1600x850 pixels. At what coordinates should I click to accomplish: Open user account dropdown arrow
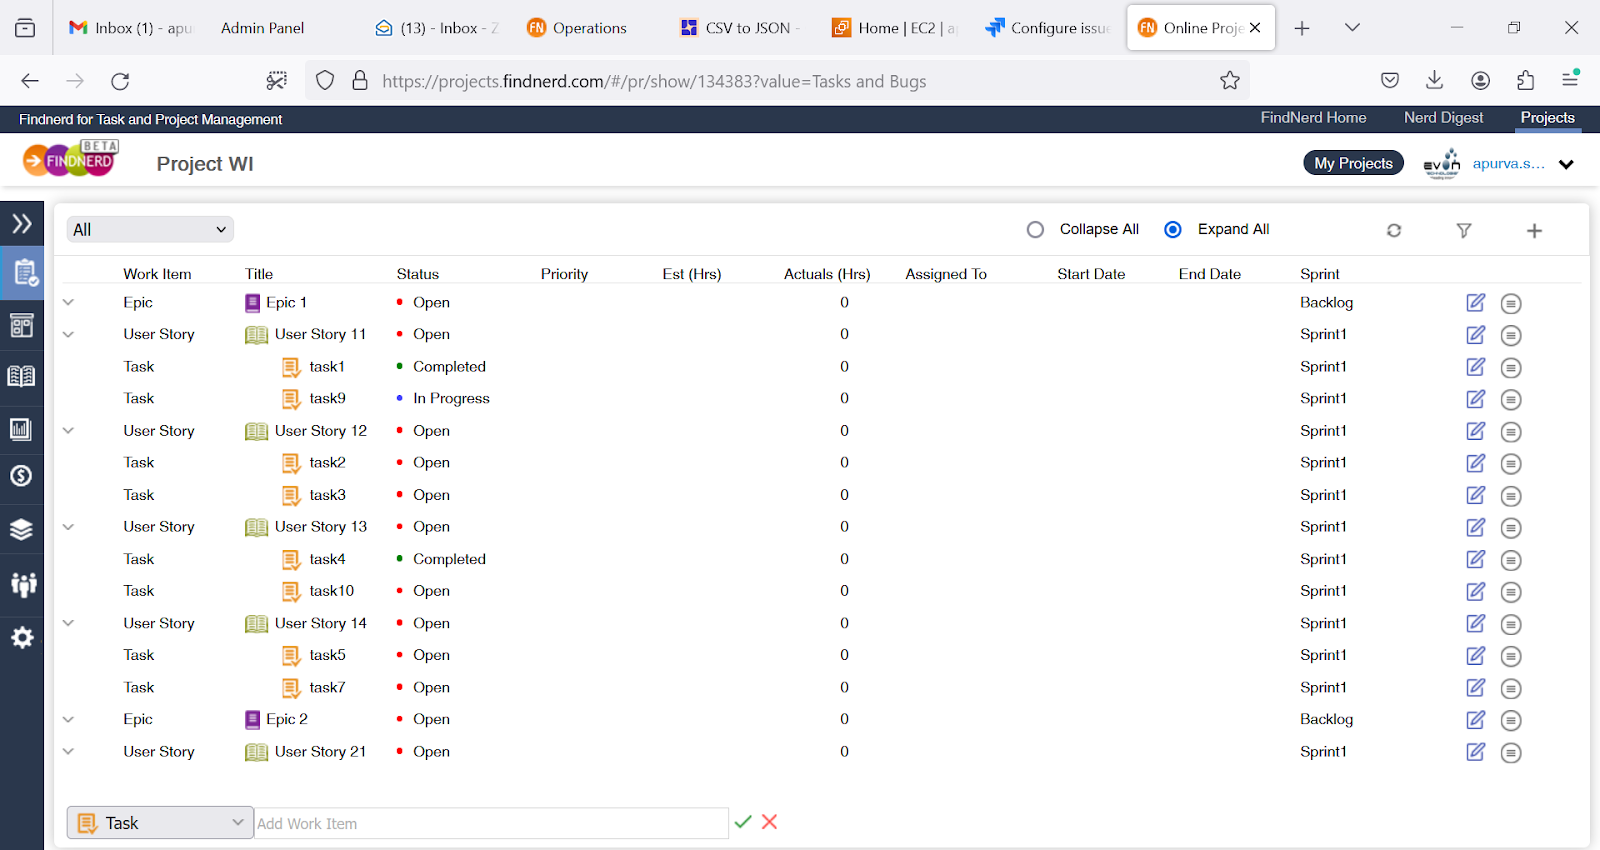tap(1566, 164)
